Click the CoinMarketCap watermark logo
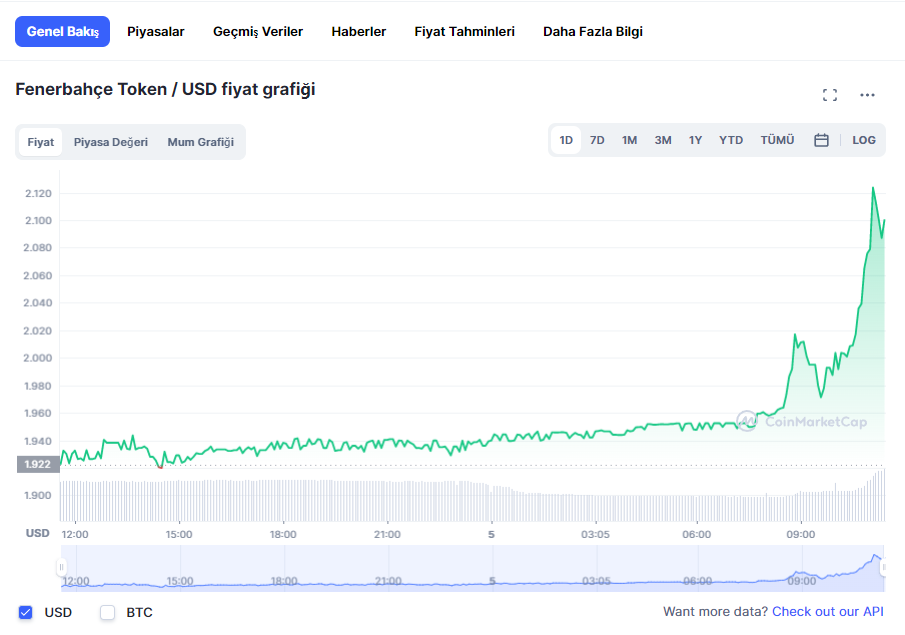Image resolution: width=905 pixels, height=635 pixels. point(801,421)
